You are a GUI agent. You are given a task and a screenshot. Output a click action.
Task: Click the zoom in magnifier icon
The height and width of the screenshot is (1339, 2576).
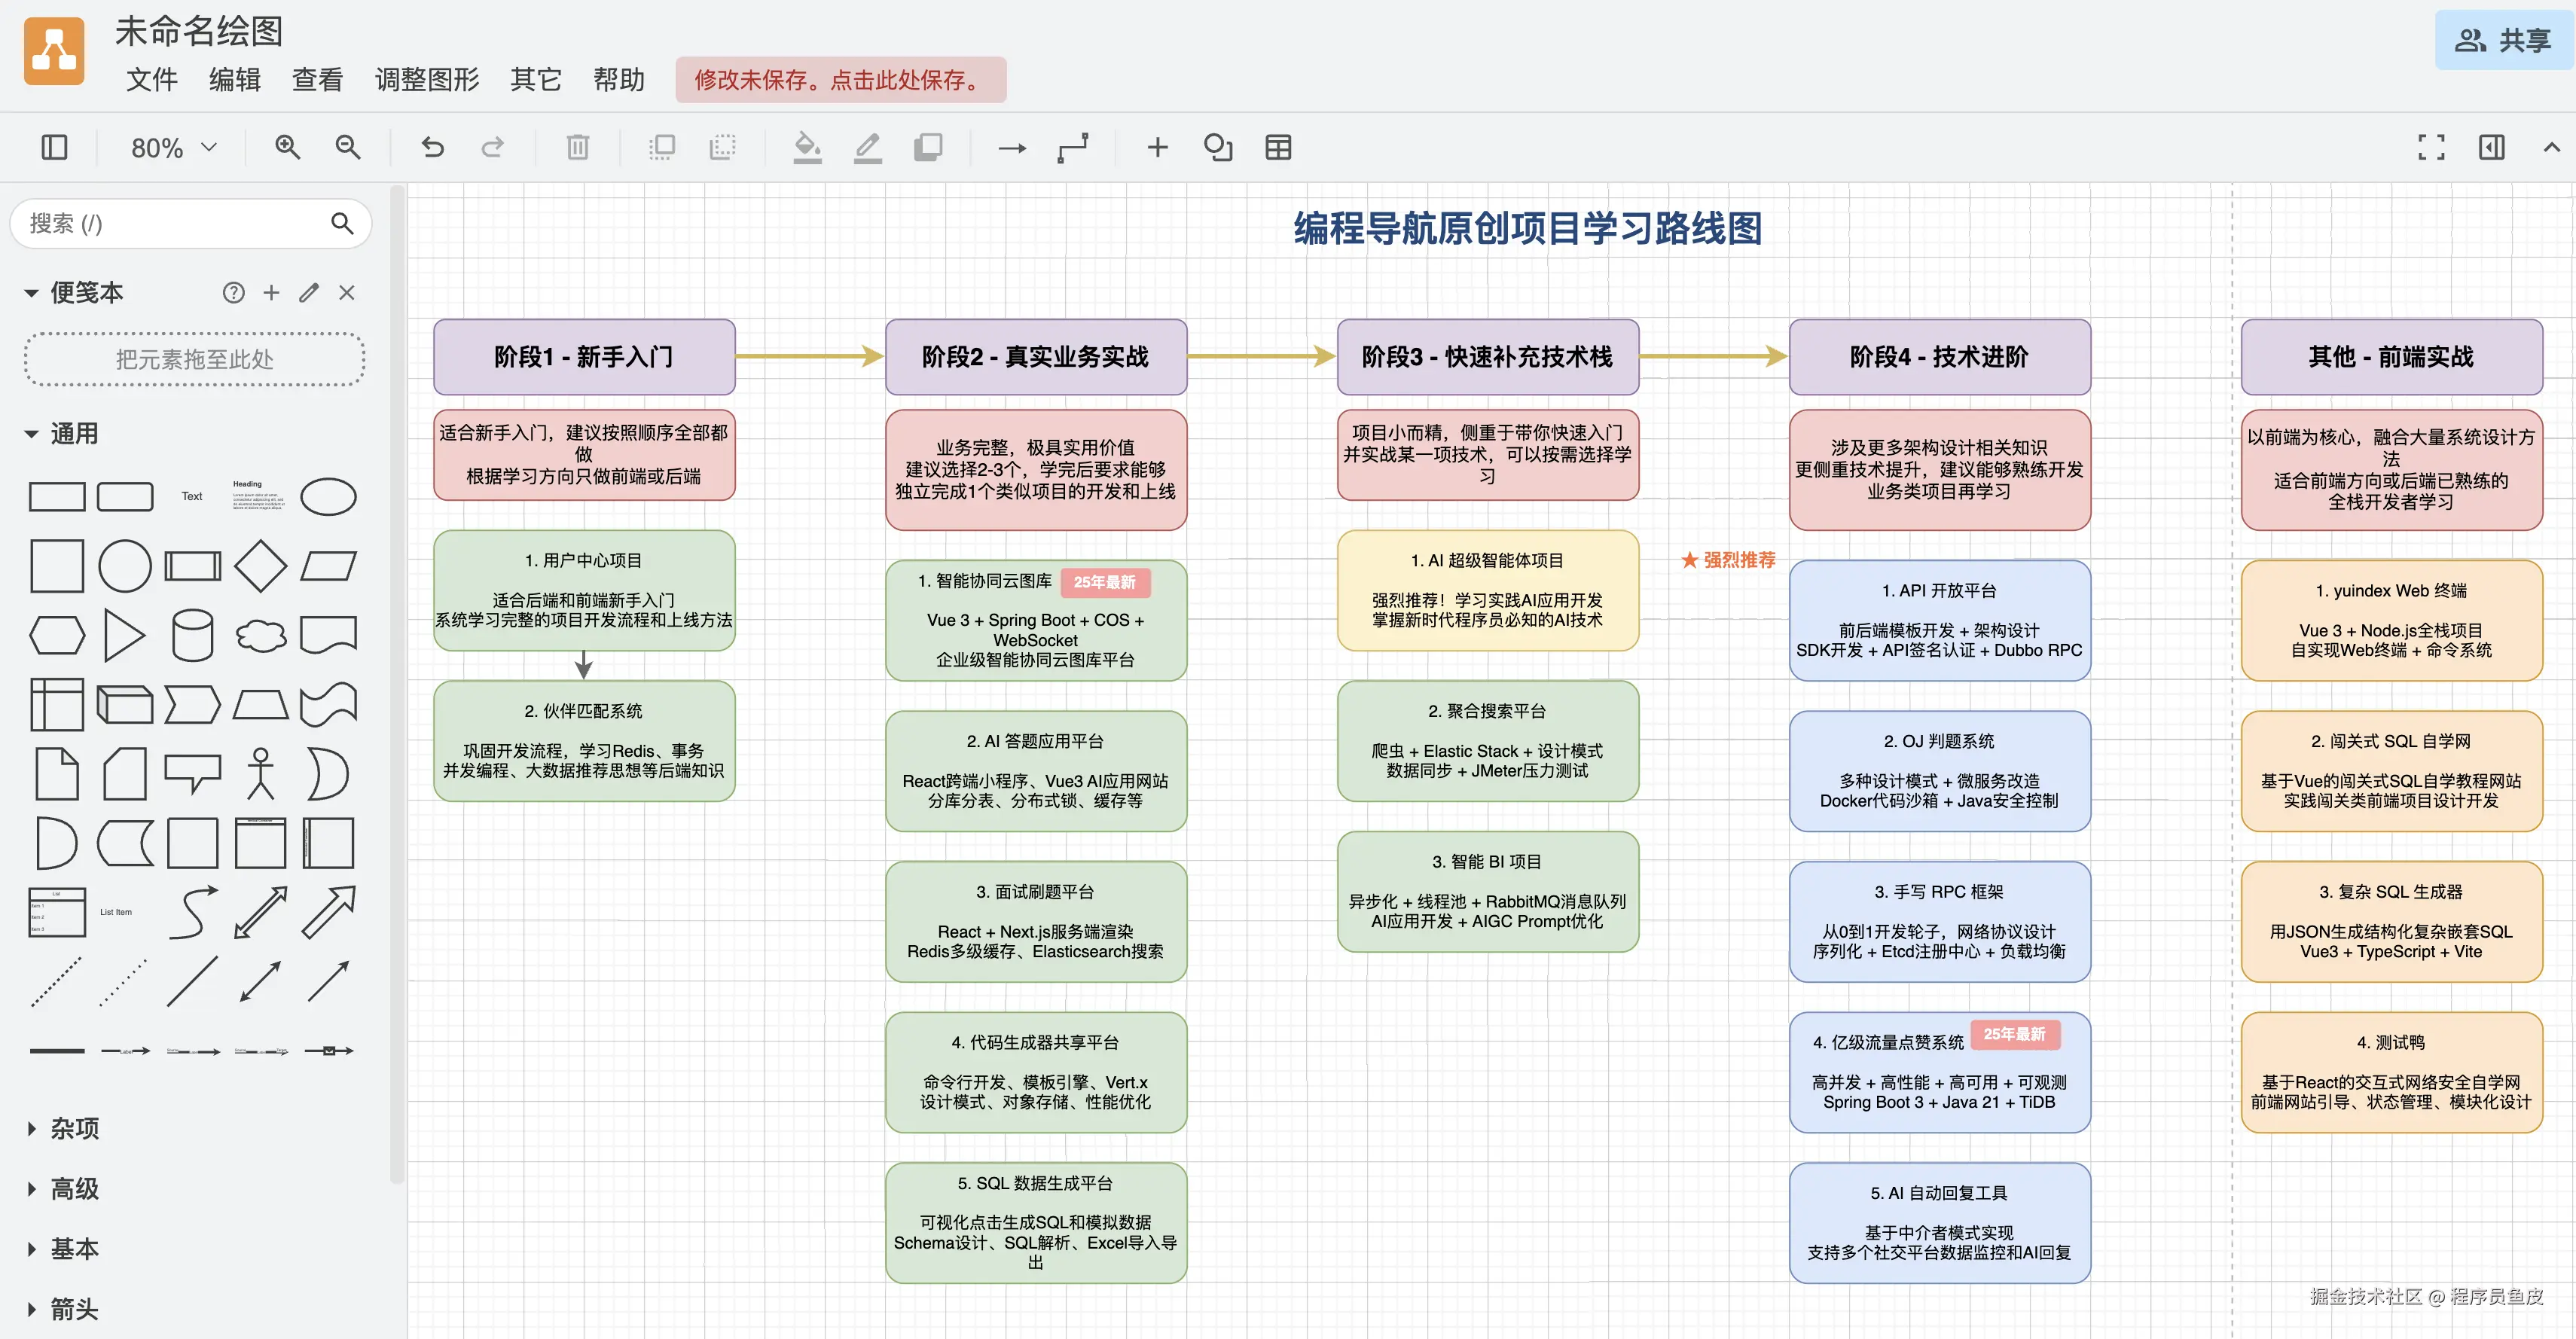pos(287,147)
